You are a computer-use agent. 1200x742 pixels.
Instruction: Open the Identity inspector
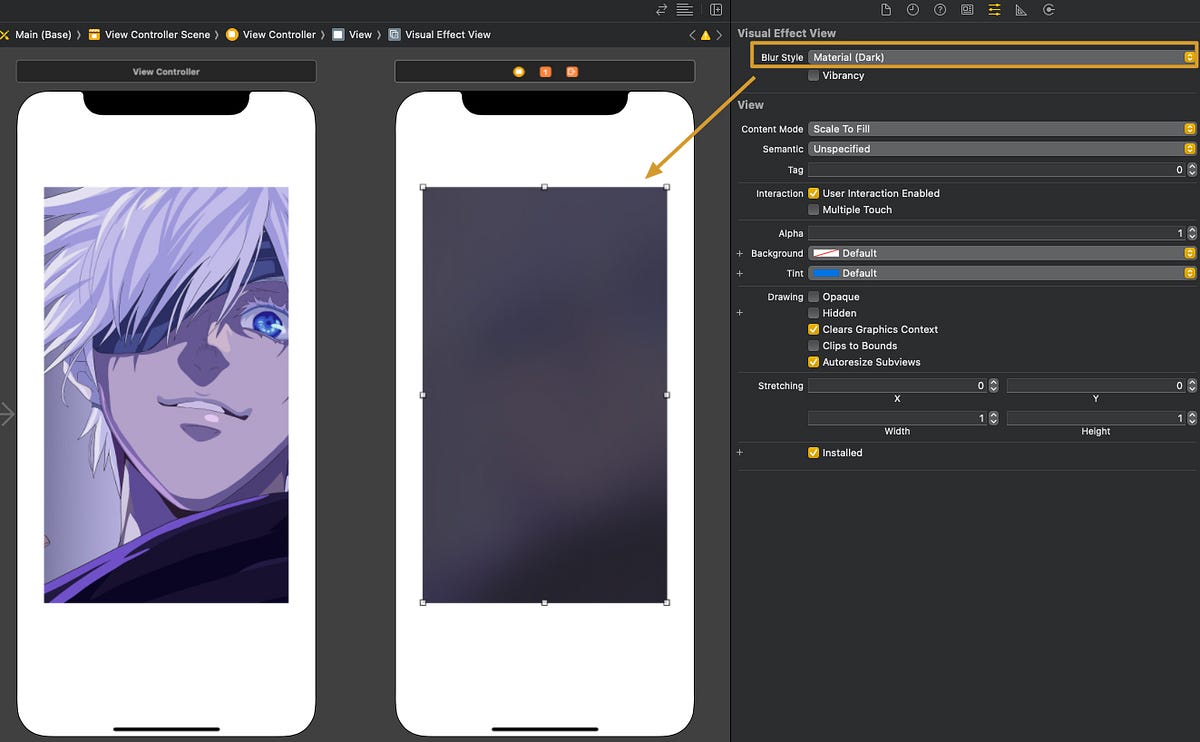point(968,10)
